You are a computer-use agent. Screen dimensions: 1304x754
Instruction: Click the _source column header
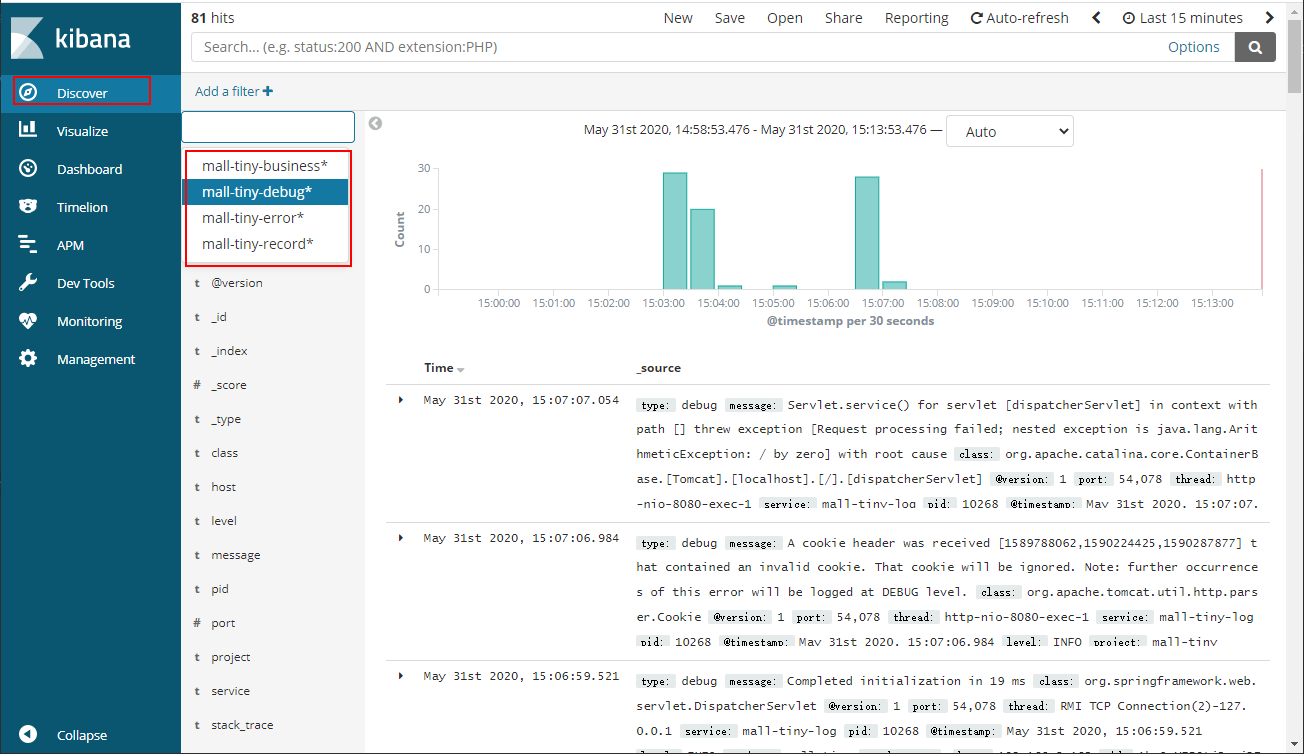pos(658,368)
